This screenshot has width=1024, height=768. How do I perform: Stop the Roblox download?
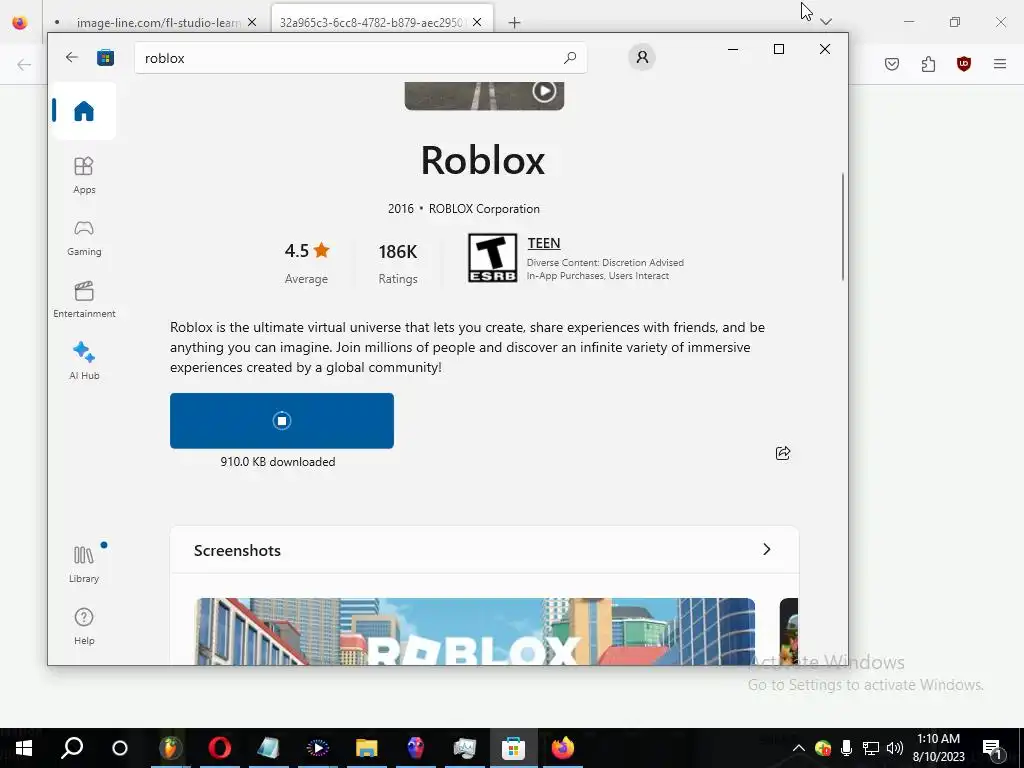point(281,421)
